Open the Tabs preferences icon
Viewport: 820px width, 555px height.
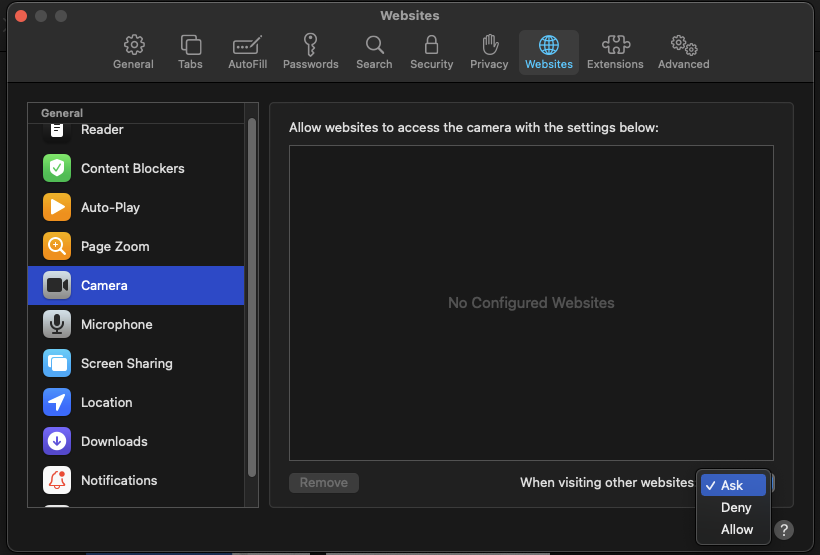click(x=190, y=45)
